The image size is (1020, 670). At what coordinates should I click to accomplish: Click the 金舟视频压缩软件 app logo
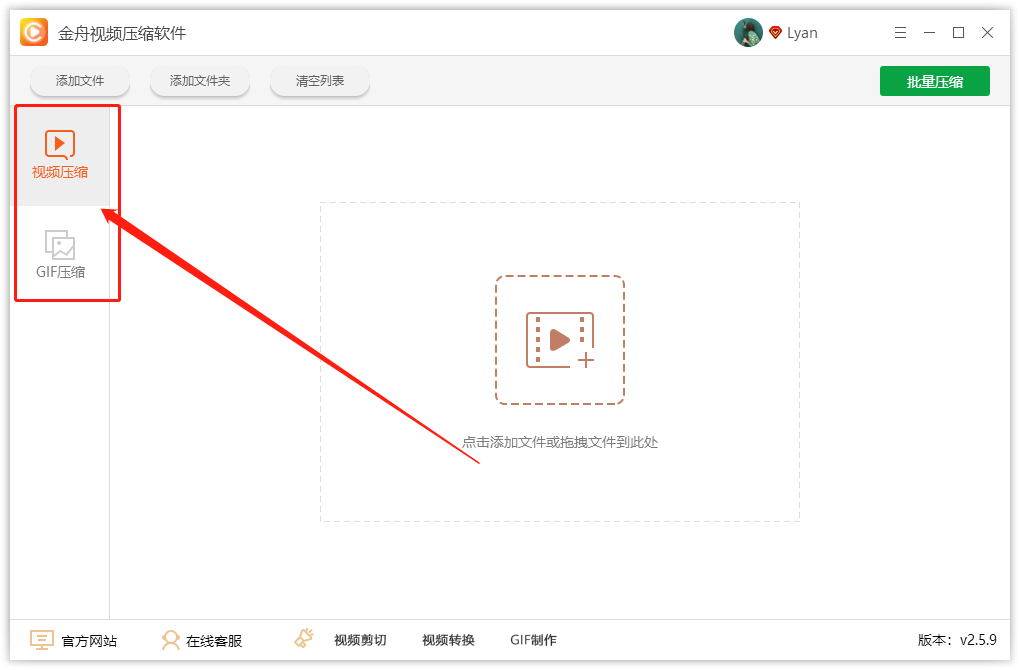coord(34,33)
